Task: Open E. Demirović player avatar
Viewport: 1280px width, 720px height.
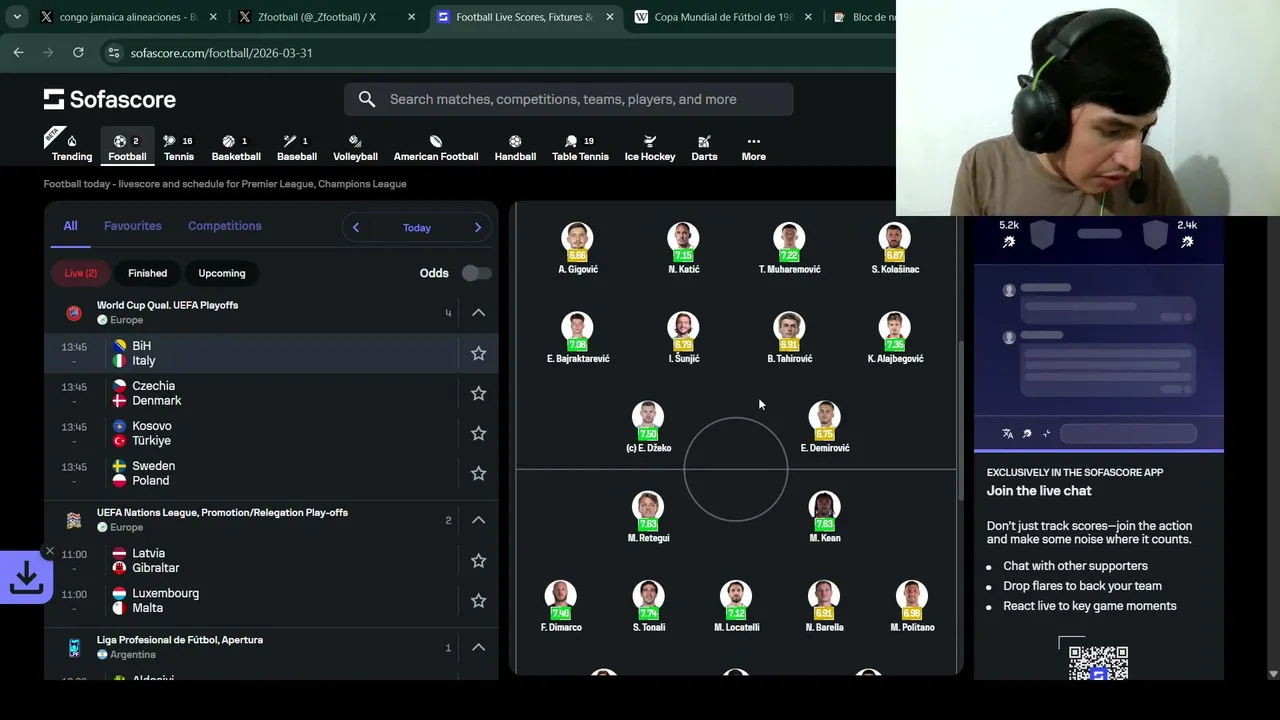Action: [824, 418]
